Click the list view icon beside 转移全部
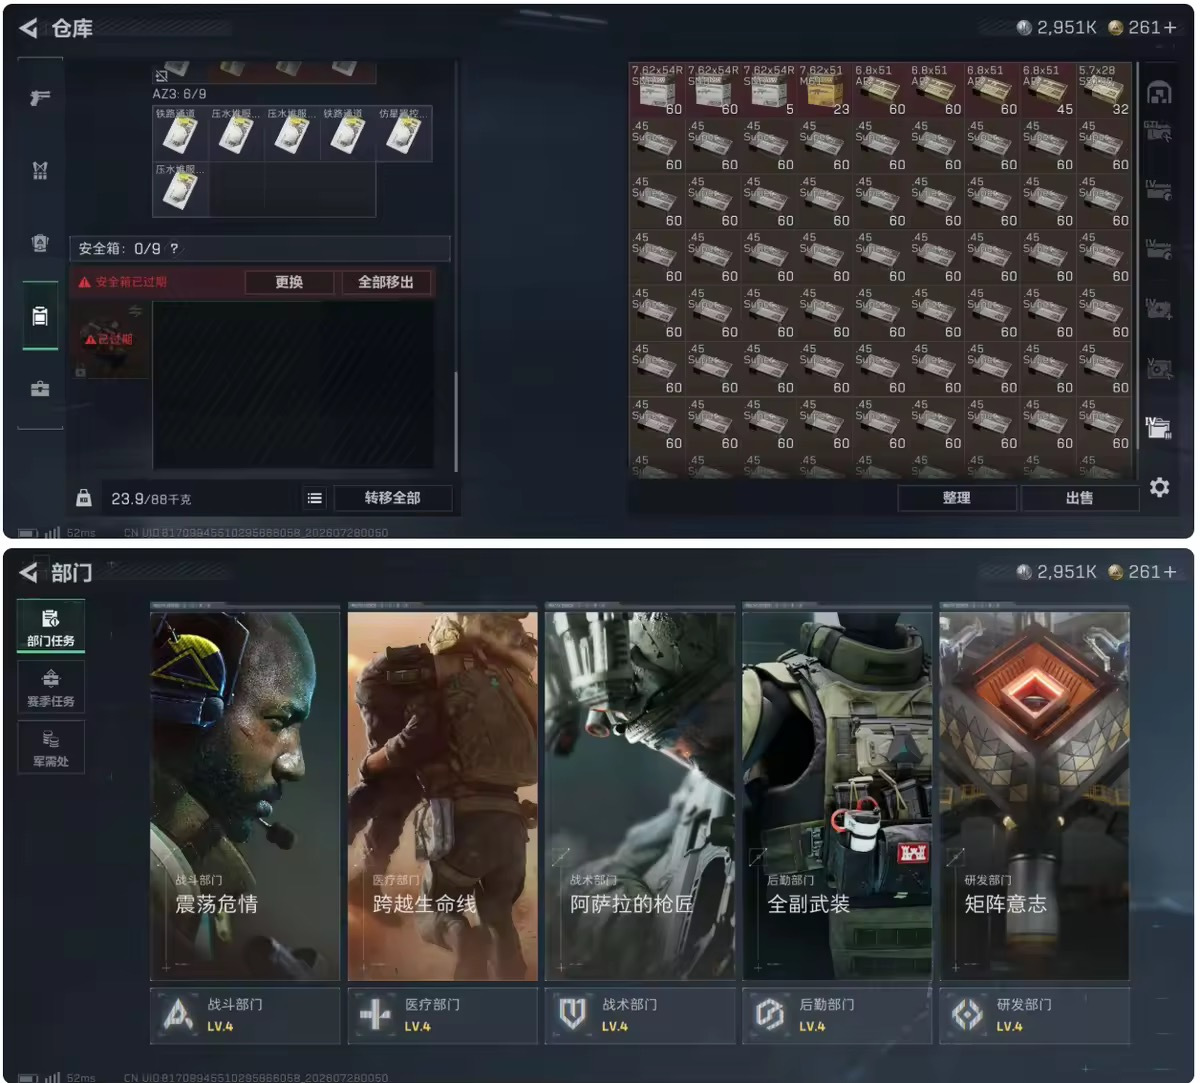1200x1083 pixels. (x=315, y=498)
